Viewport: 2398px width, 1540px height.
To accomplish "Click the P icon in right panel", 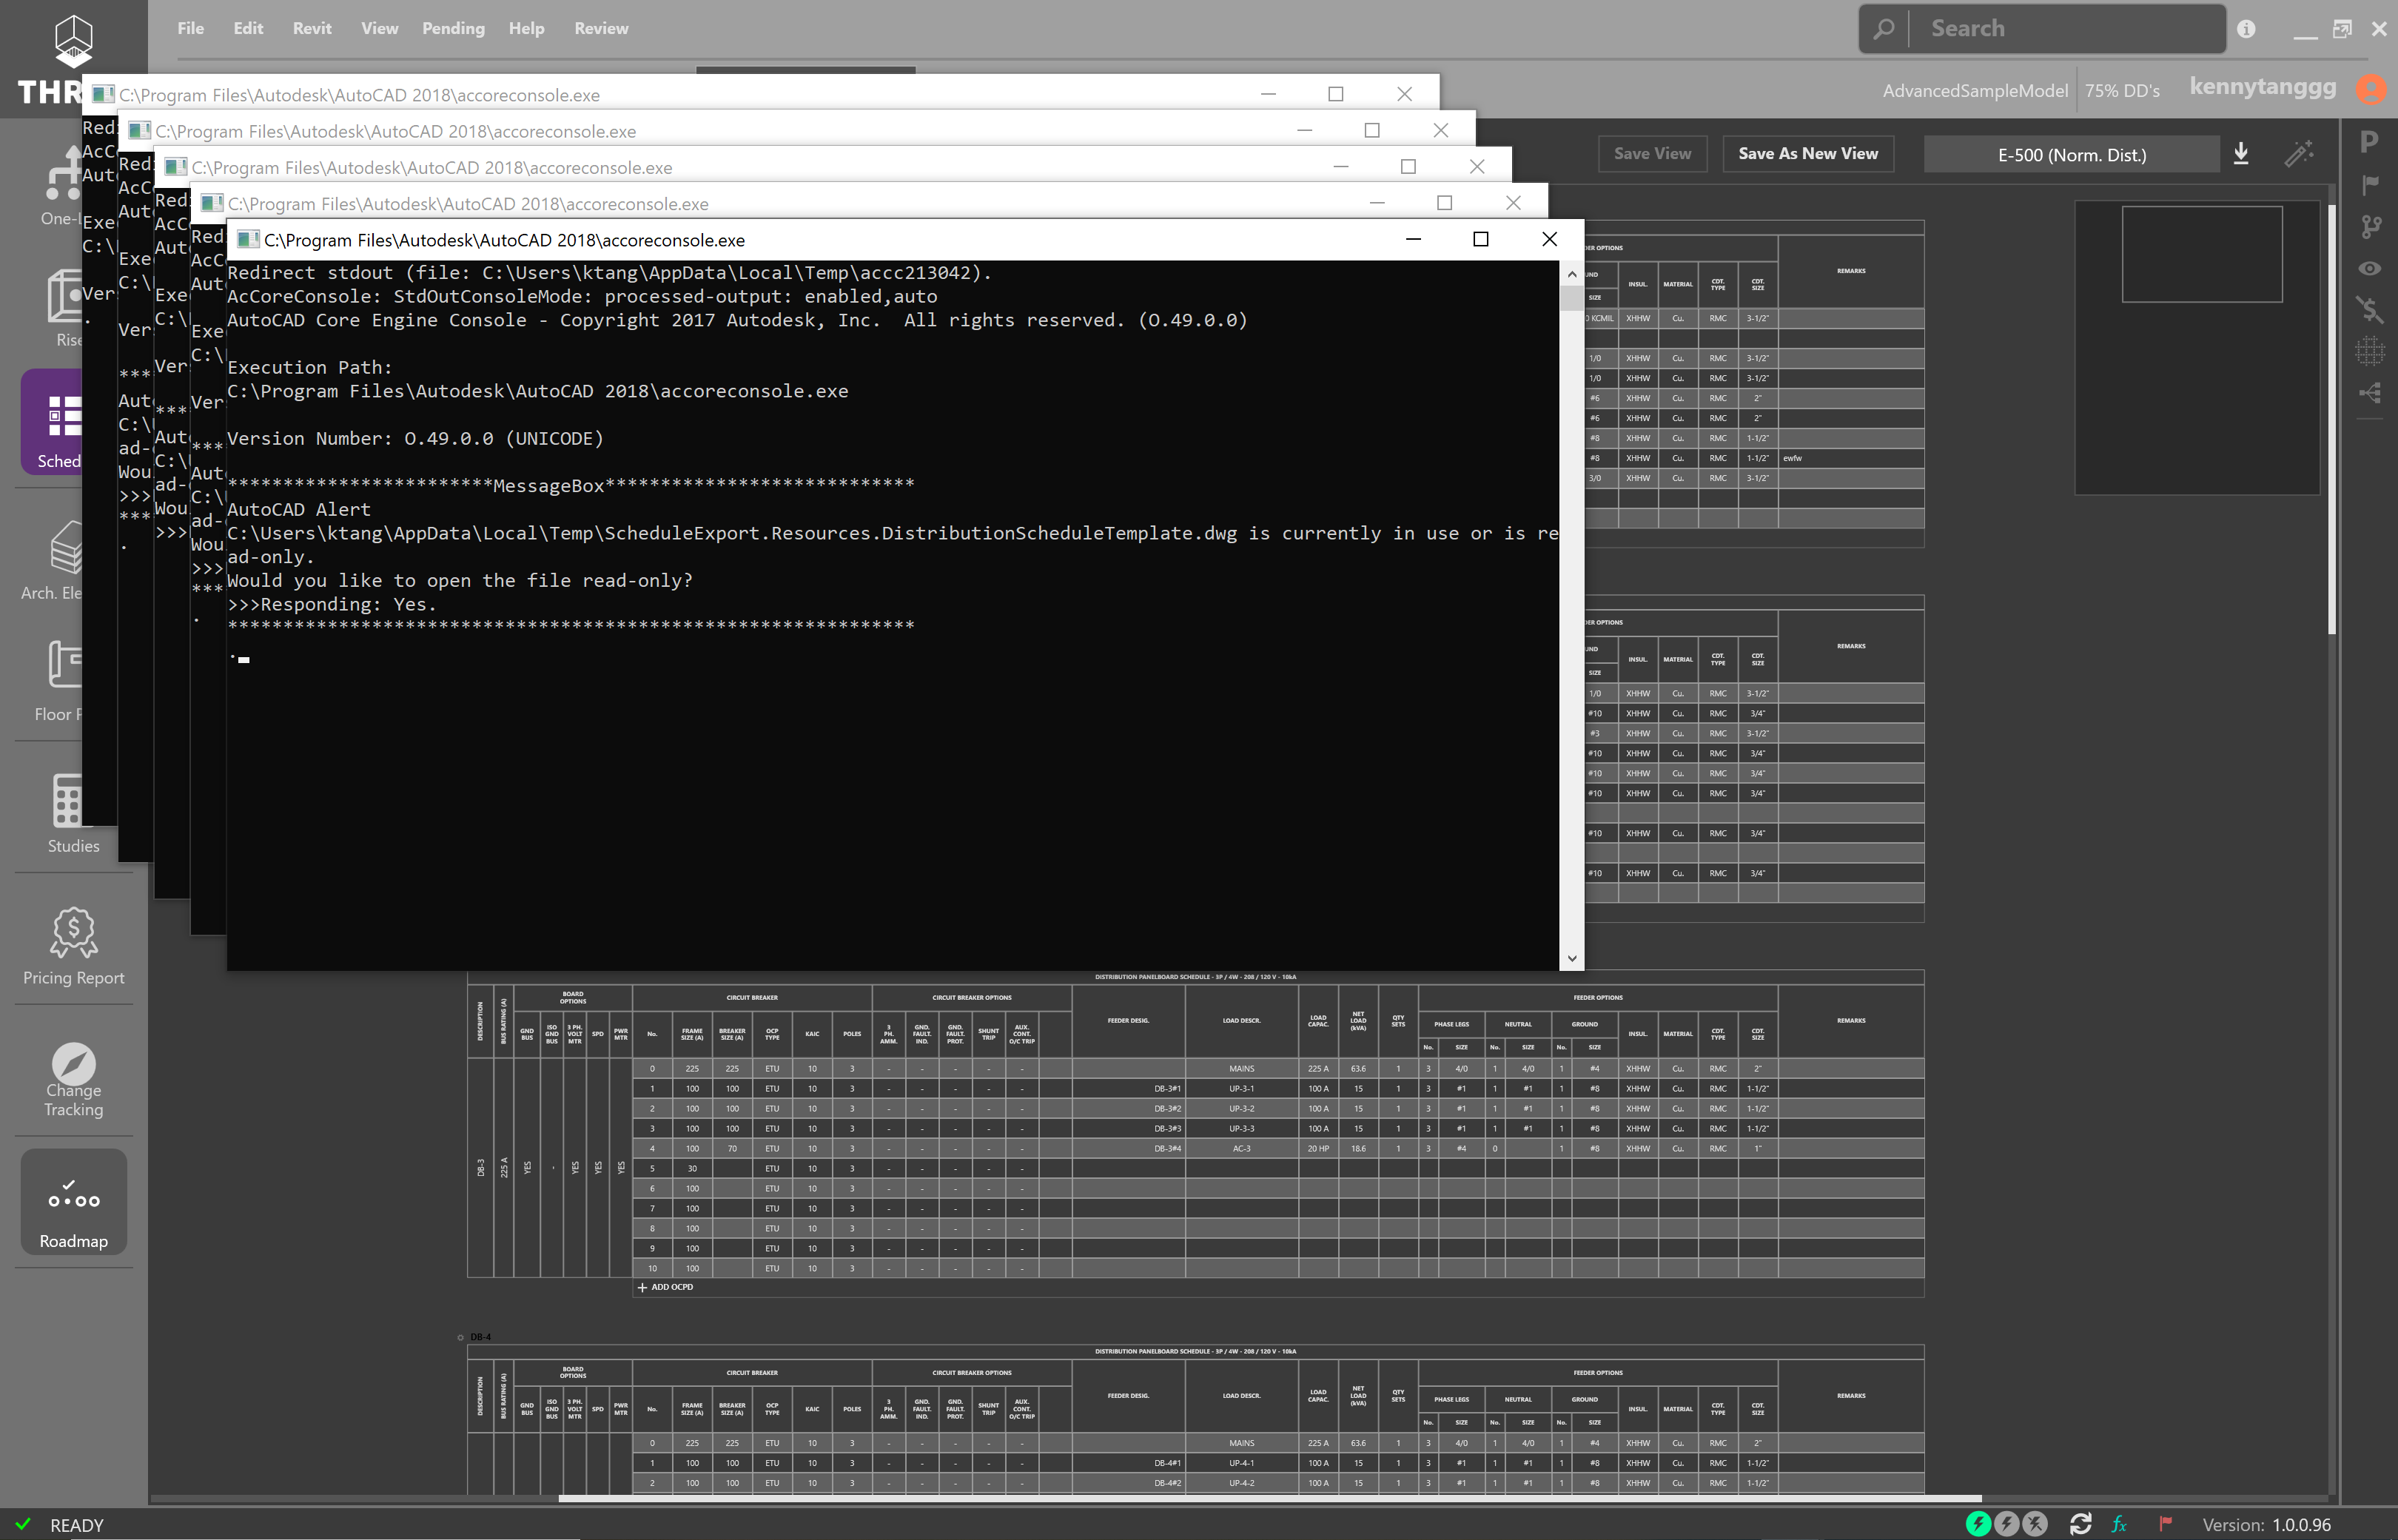I will 2369,142.
